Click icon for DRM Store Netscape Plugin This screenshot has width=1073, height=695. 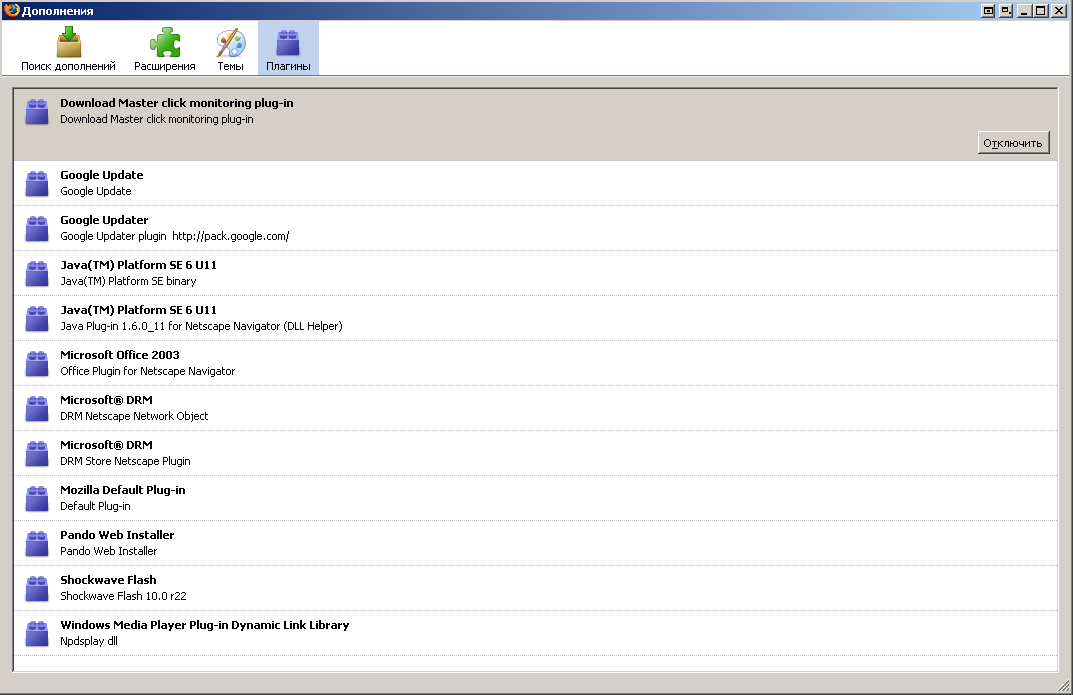37,454
